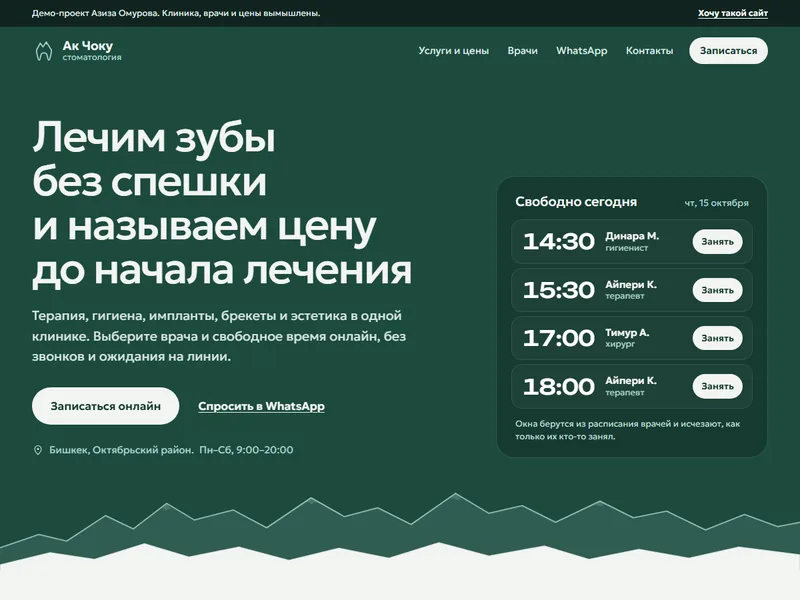This screenshot has height=600, width=800.
Task: Click the Окна берутся из расписания note
Action: (628, 430)
